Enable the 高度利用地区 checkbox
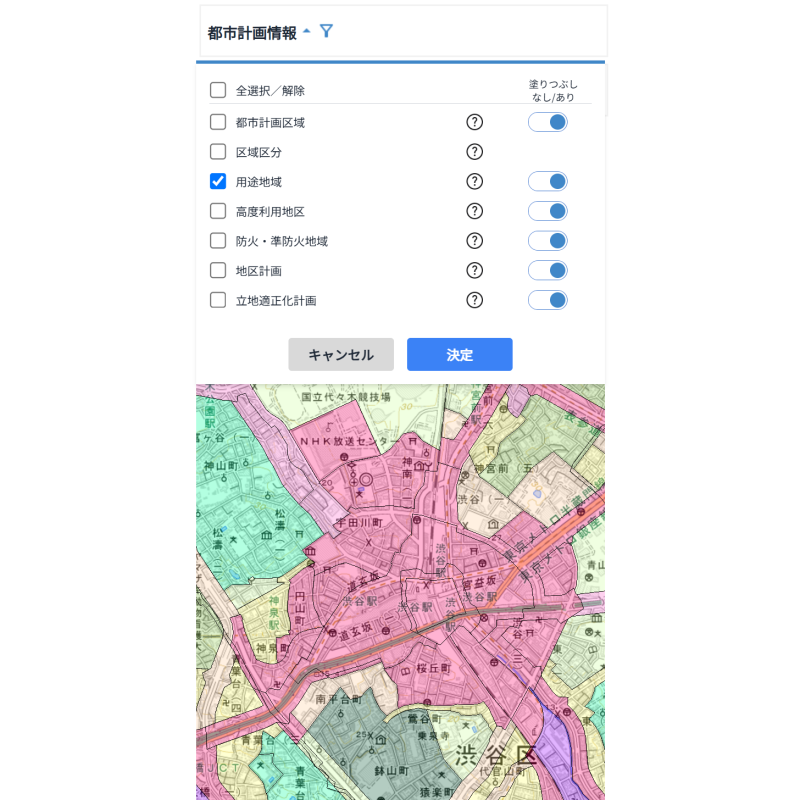800x800 pixels. coord(218,211)
